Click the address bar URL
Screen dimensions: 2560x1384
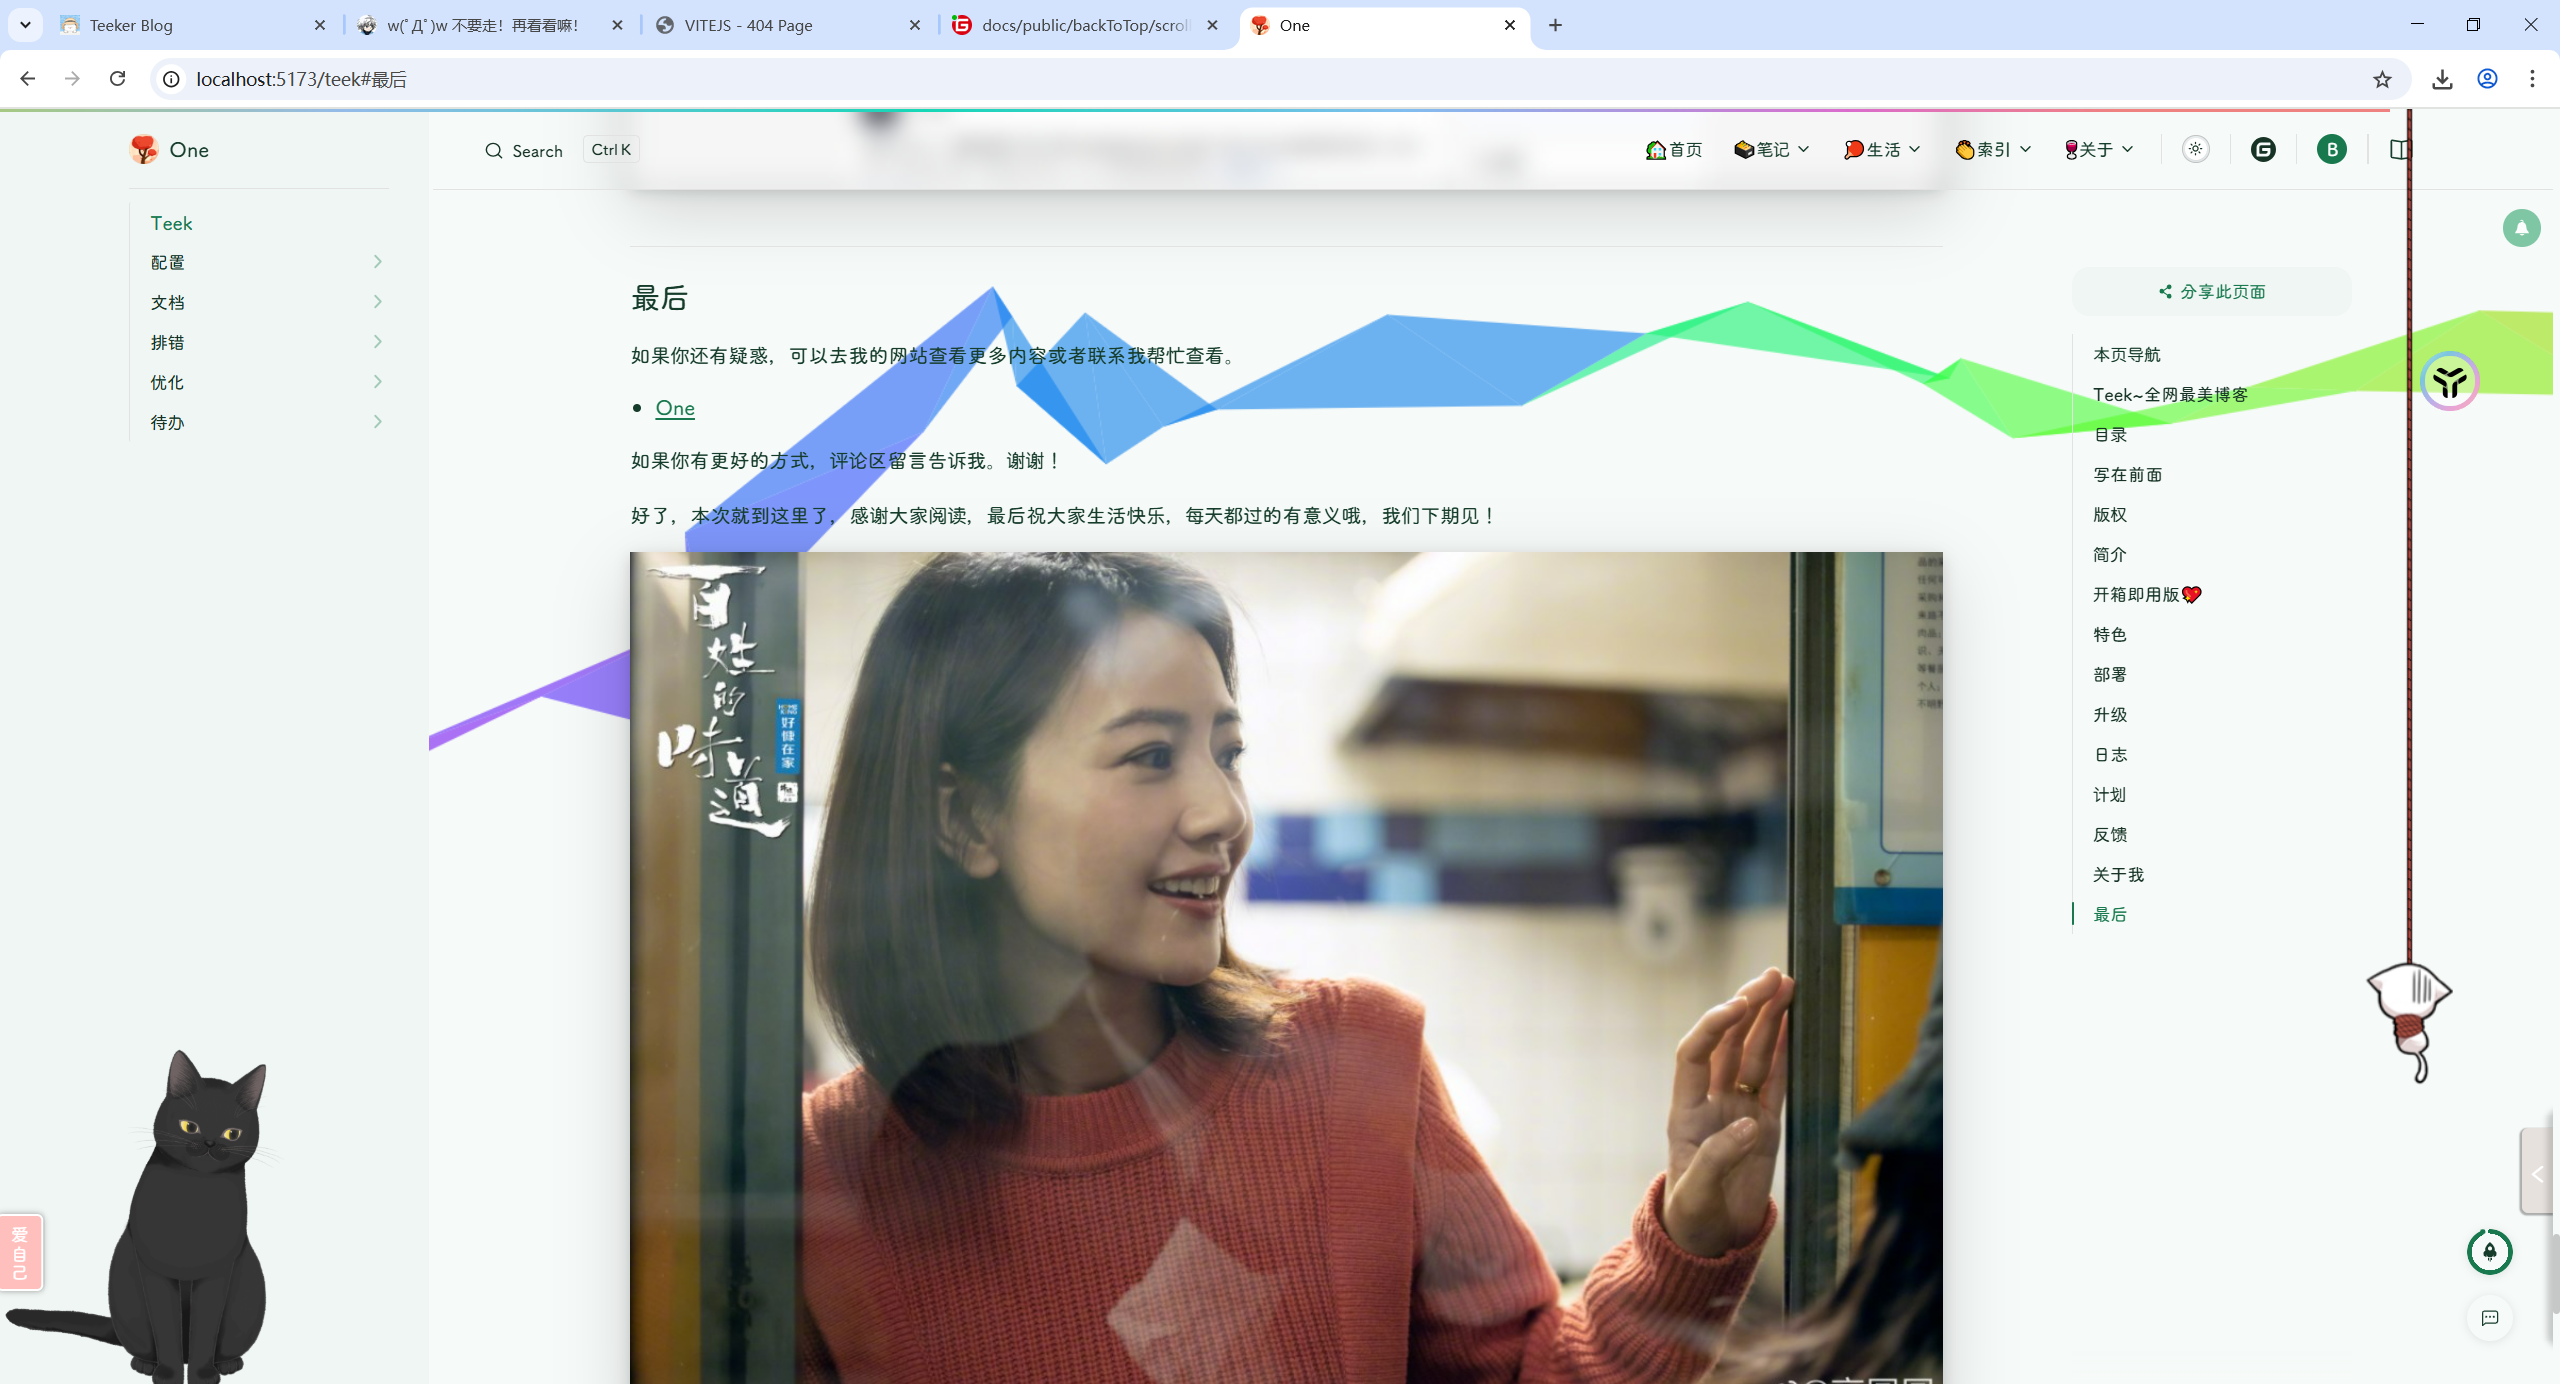coord(301,79)
